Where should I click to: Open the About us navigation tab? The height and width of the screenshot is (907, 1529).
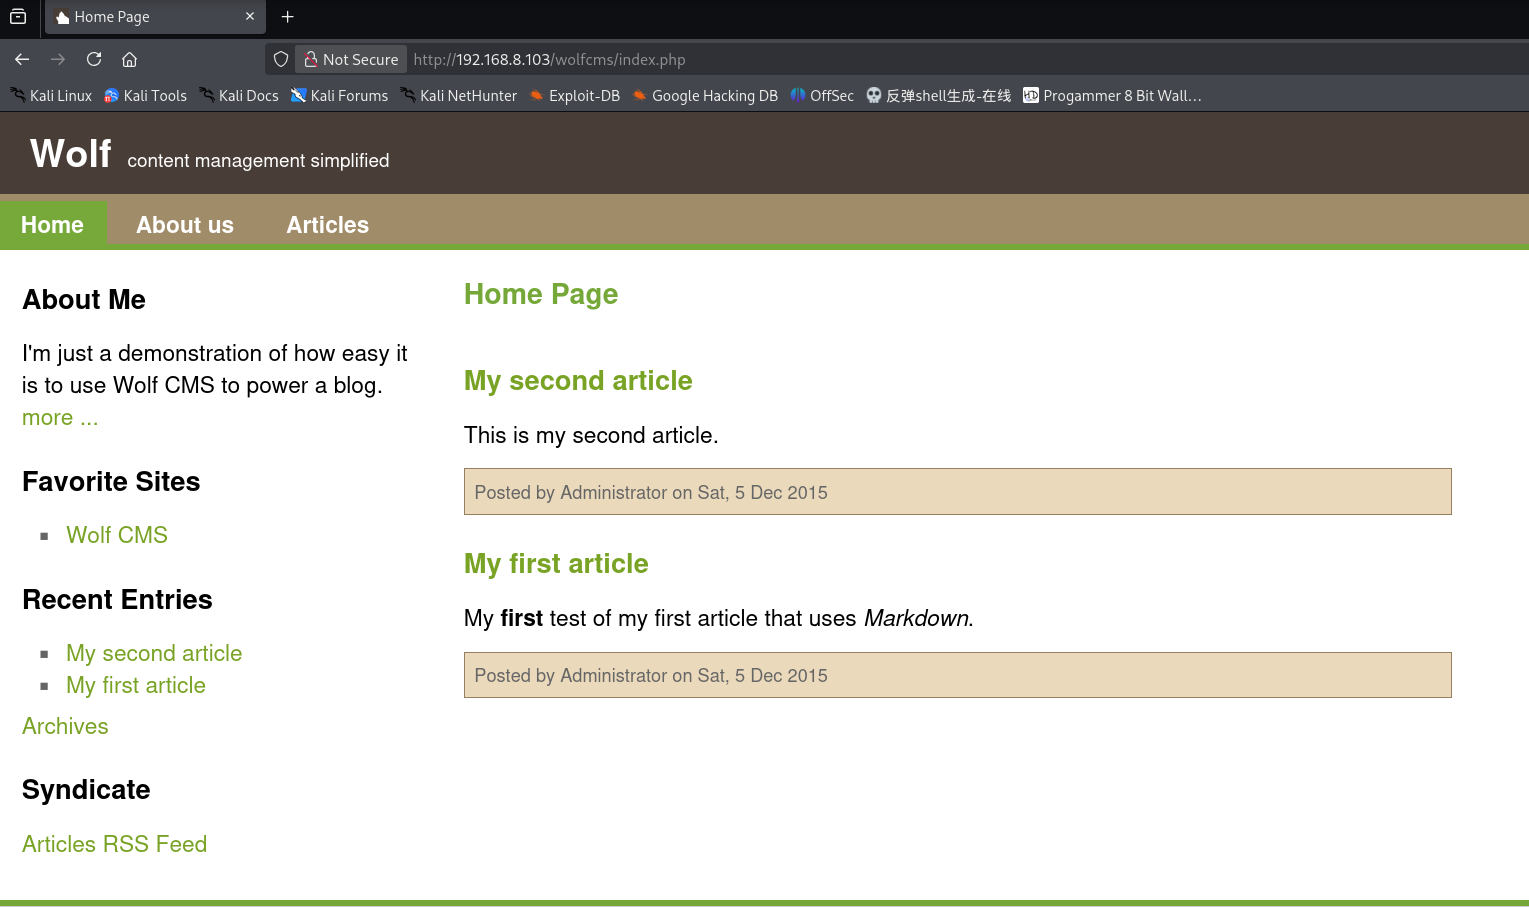click(185, 225)
